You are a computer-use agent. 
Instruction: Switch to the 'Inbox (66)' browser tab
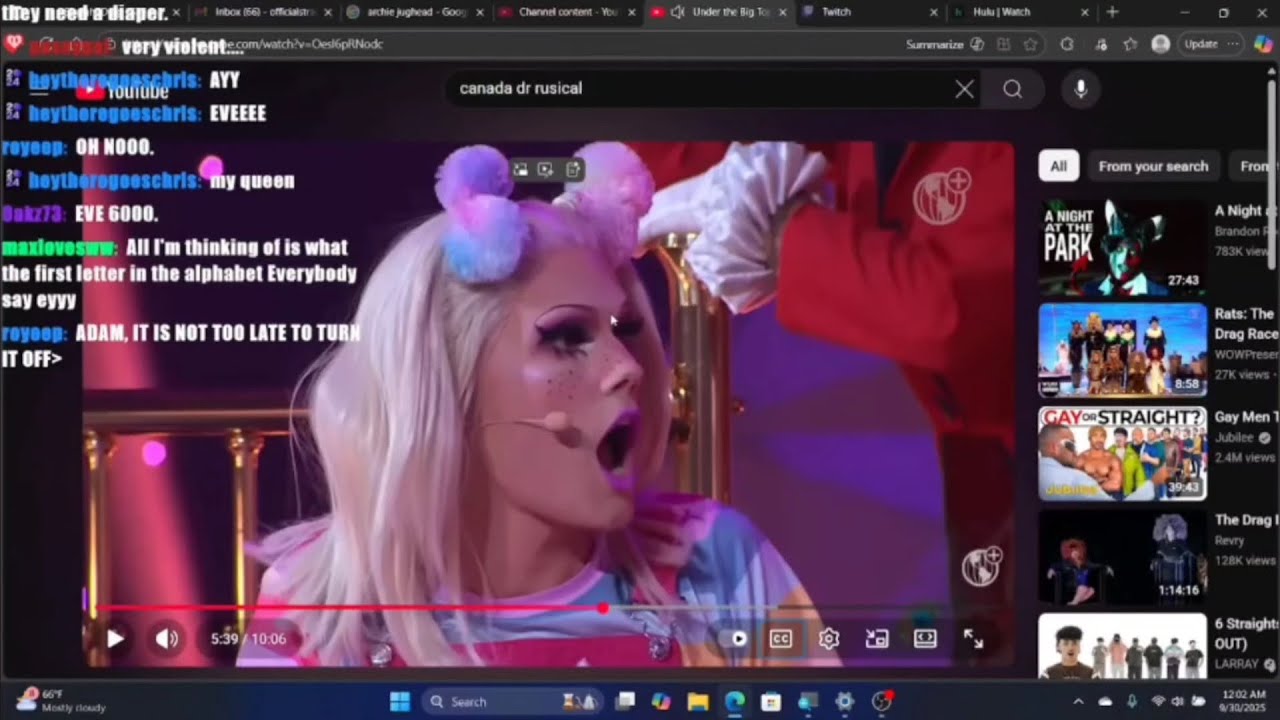point(262,12)
